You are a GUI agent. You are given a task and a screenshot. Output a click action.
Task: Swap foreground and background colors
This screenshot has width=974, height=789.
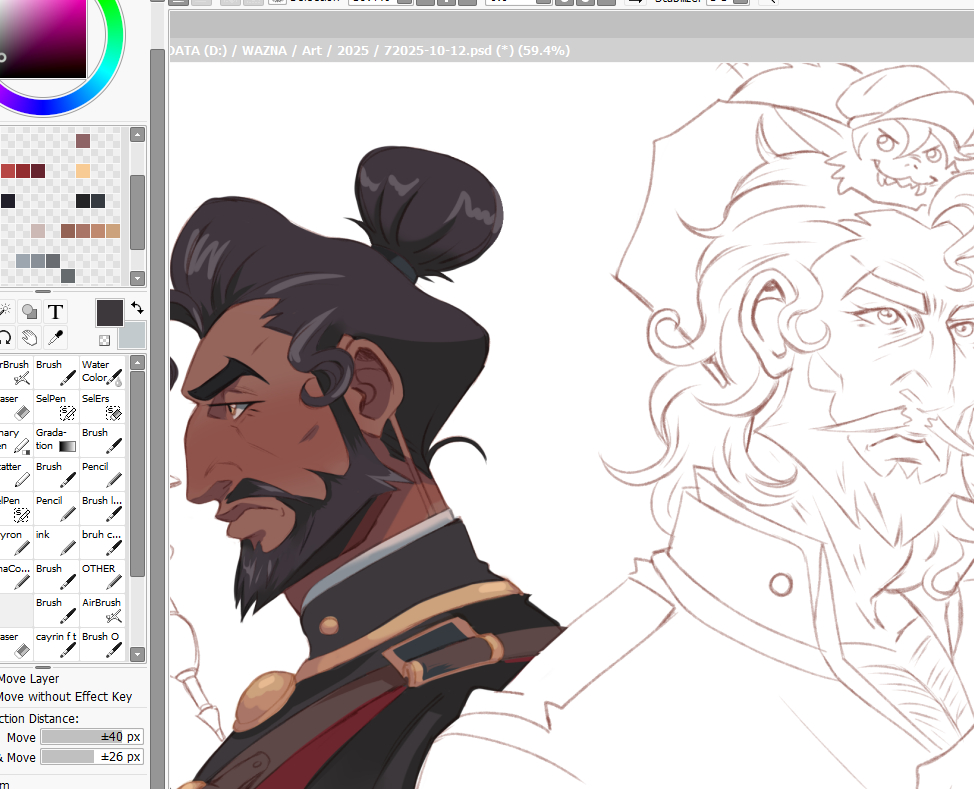pyautogui.click(x=136, y=309)
